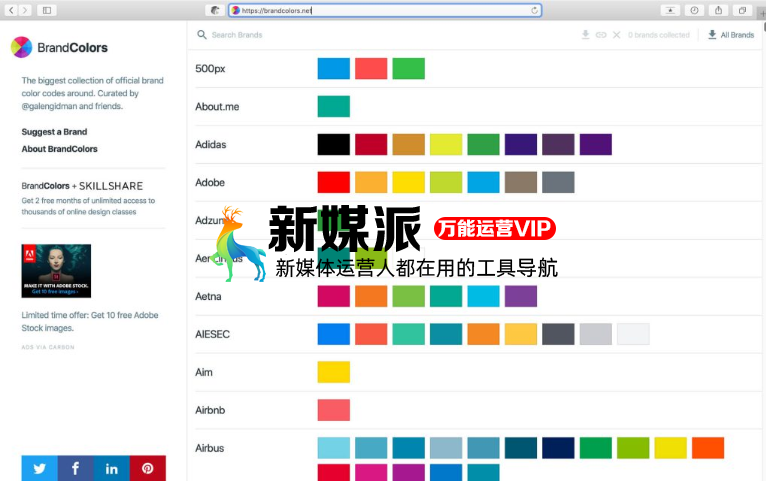The image size is (766, 486).
Task: Share on Twitter
Action: (x=40, y=468)
